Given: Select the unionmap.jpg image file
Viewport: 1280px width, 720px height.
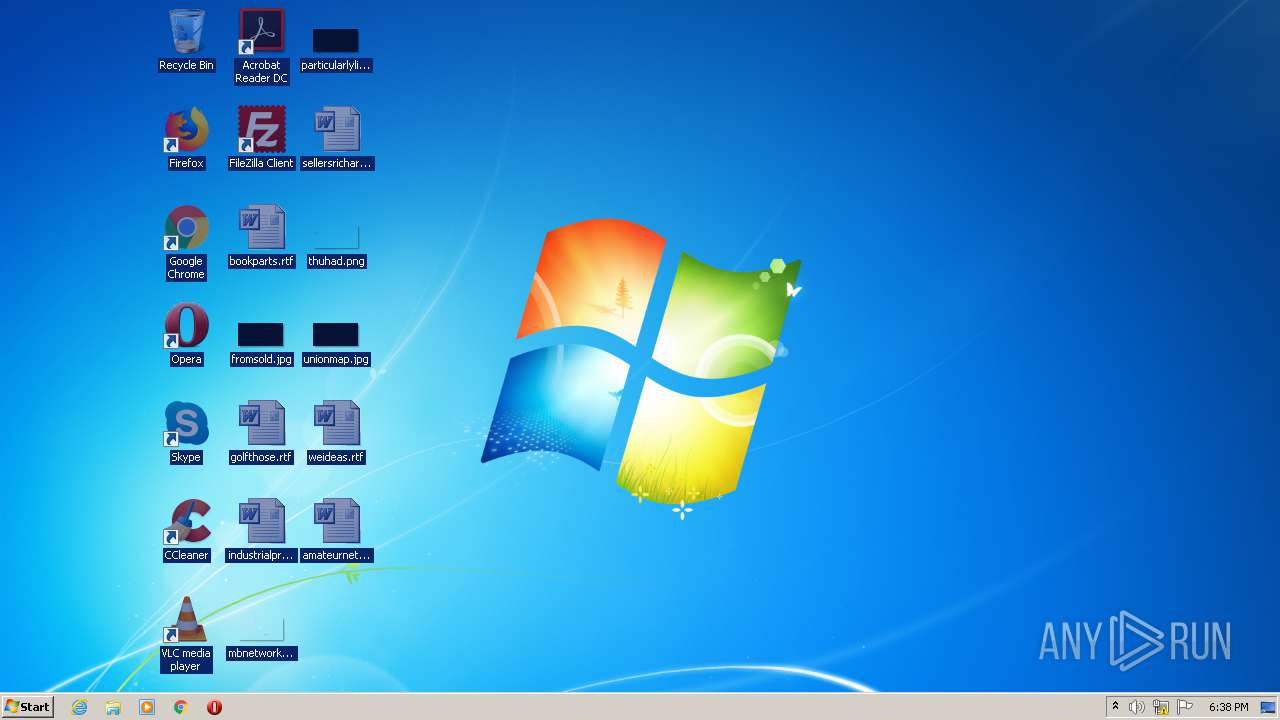Looking at the screenshot, I should [336, 343].
